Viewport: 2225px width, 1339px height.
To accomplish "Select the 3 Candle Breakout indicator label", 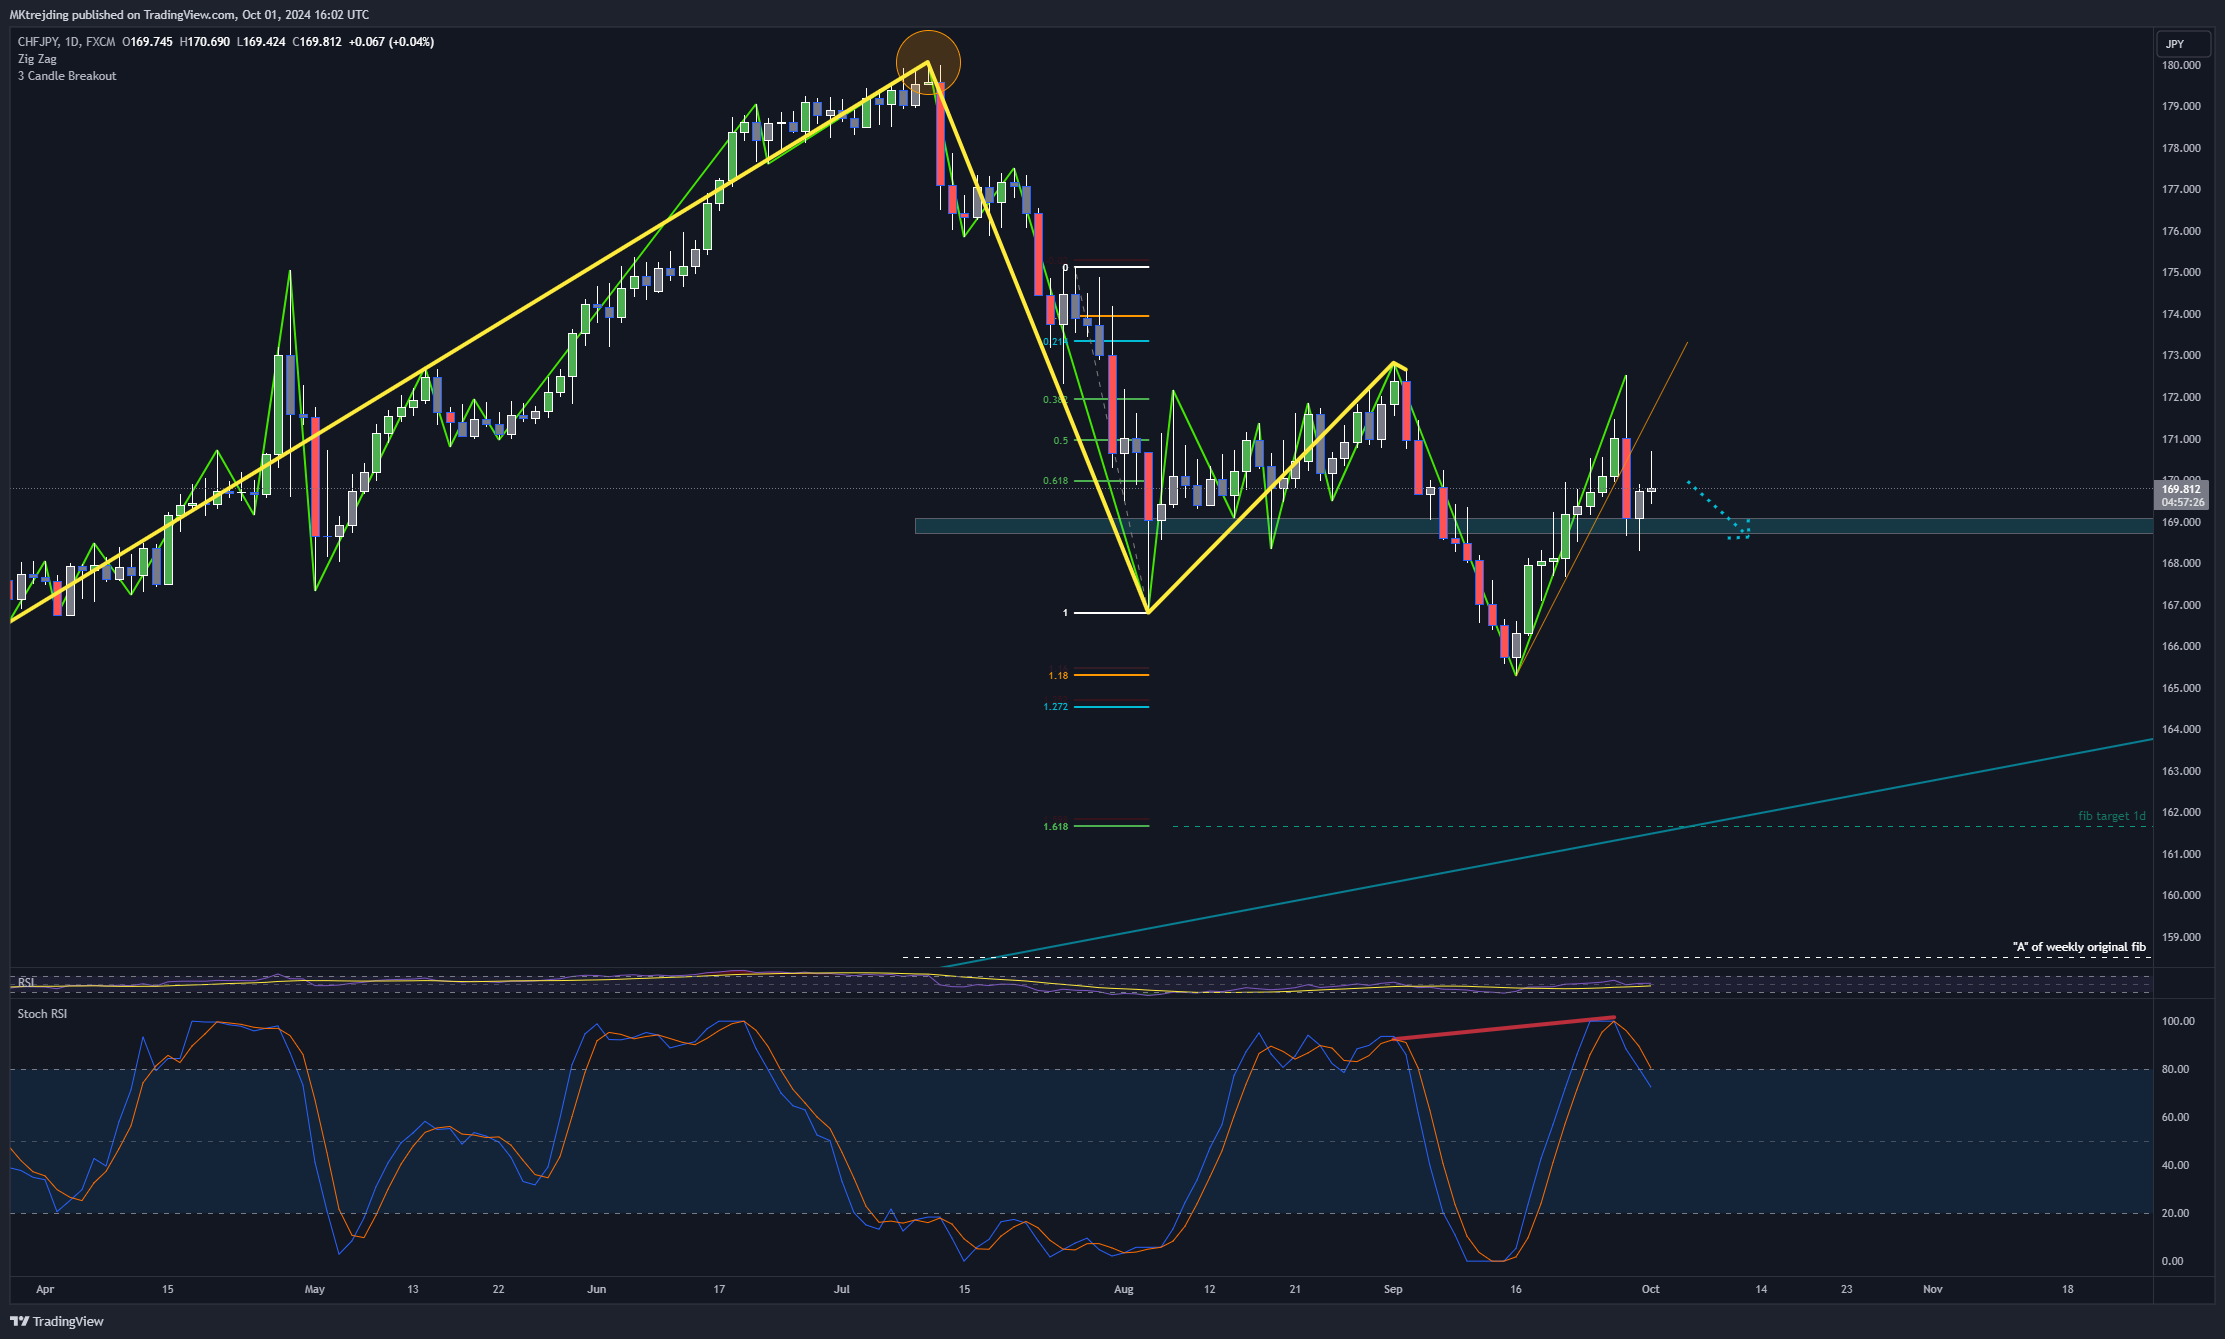I will point(67,76).
